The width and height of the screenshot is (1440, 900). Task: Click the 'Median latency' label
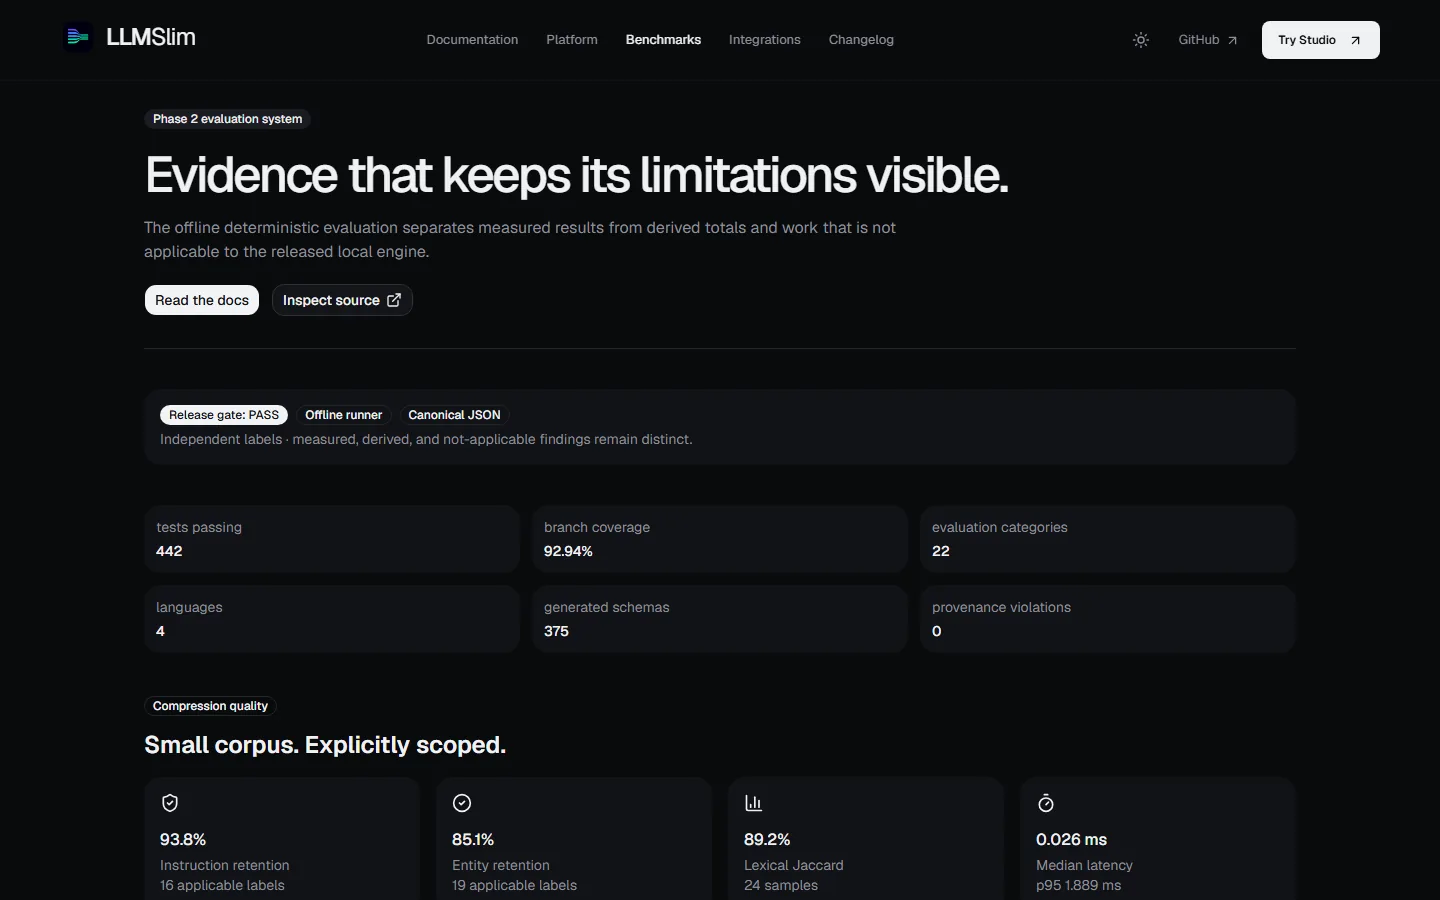[1084, 865]
